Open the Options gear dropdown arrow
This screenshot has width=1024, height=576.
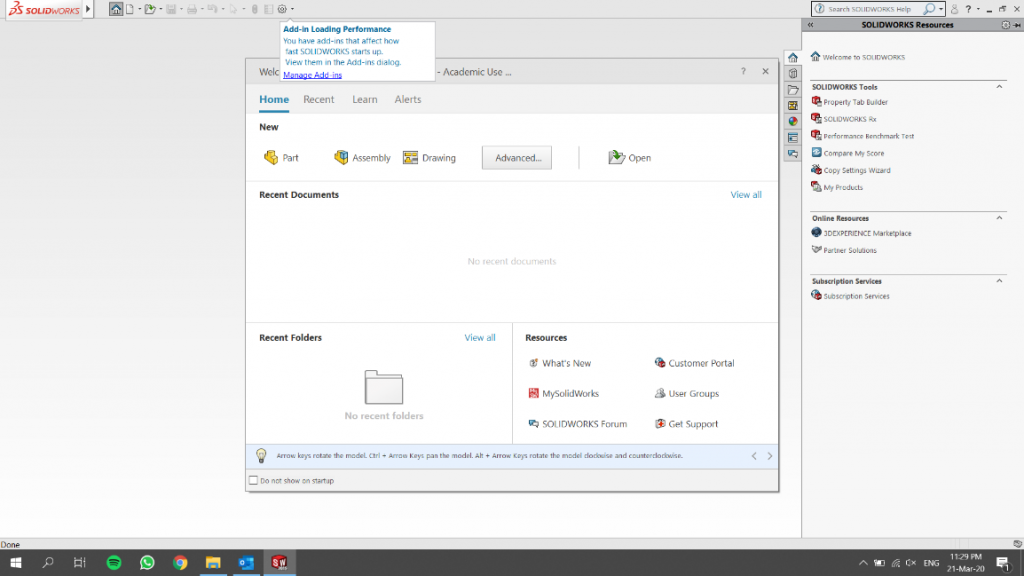[292, 9]
